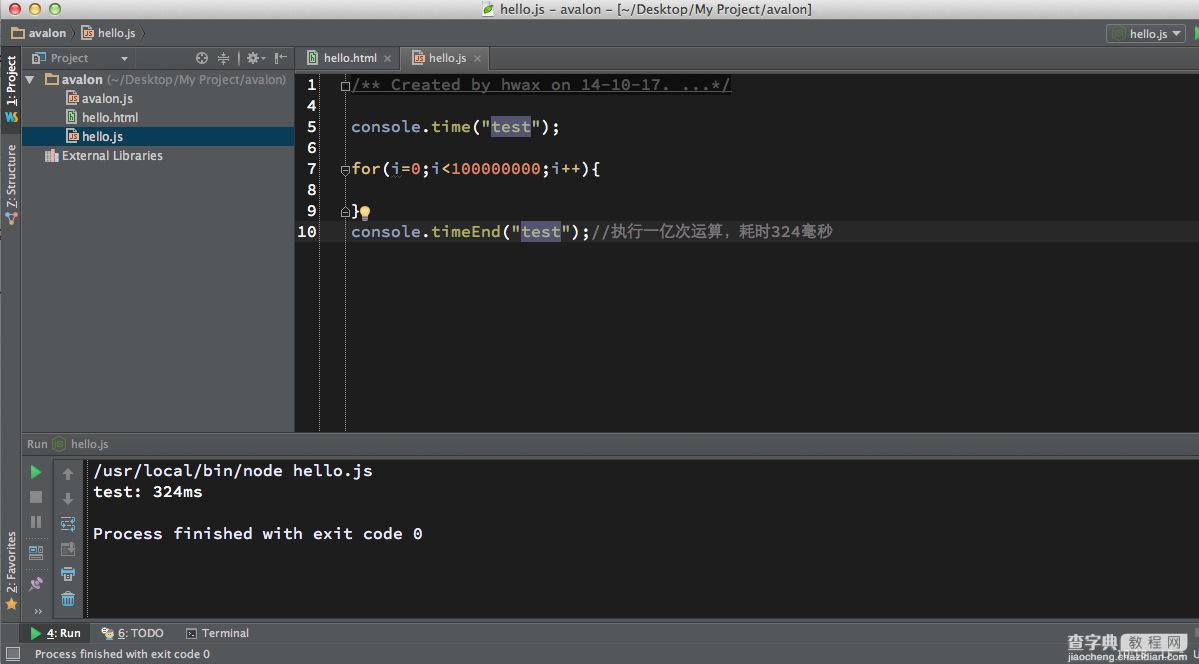Close the hello.js editor tab
The image size is (1199, 664).
click(478, 58)
